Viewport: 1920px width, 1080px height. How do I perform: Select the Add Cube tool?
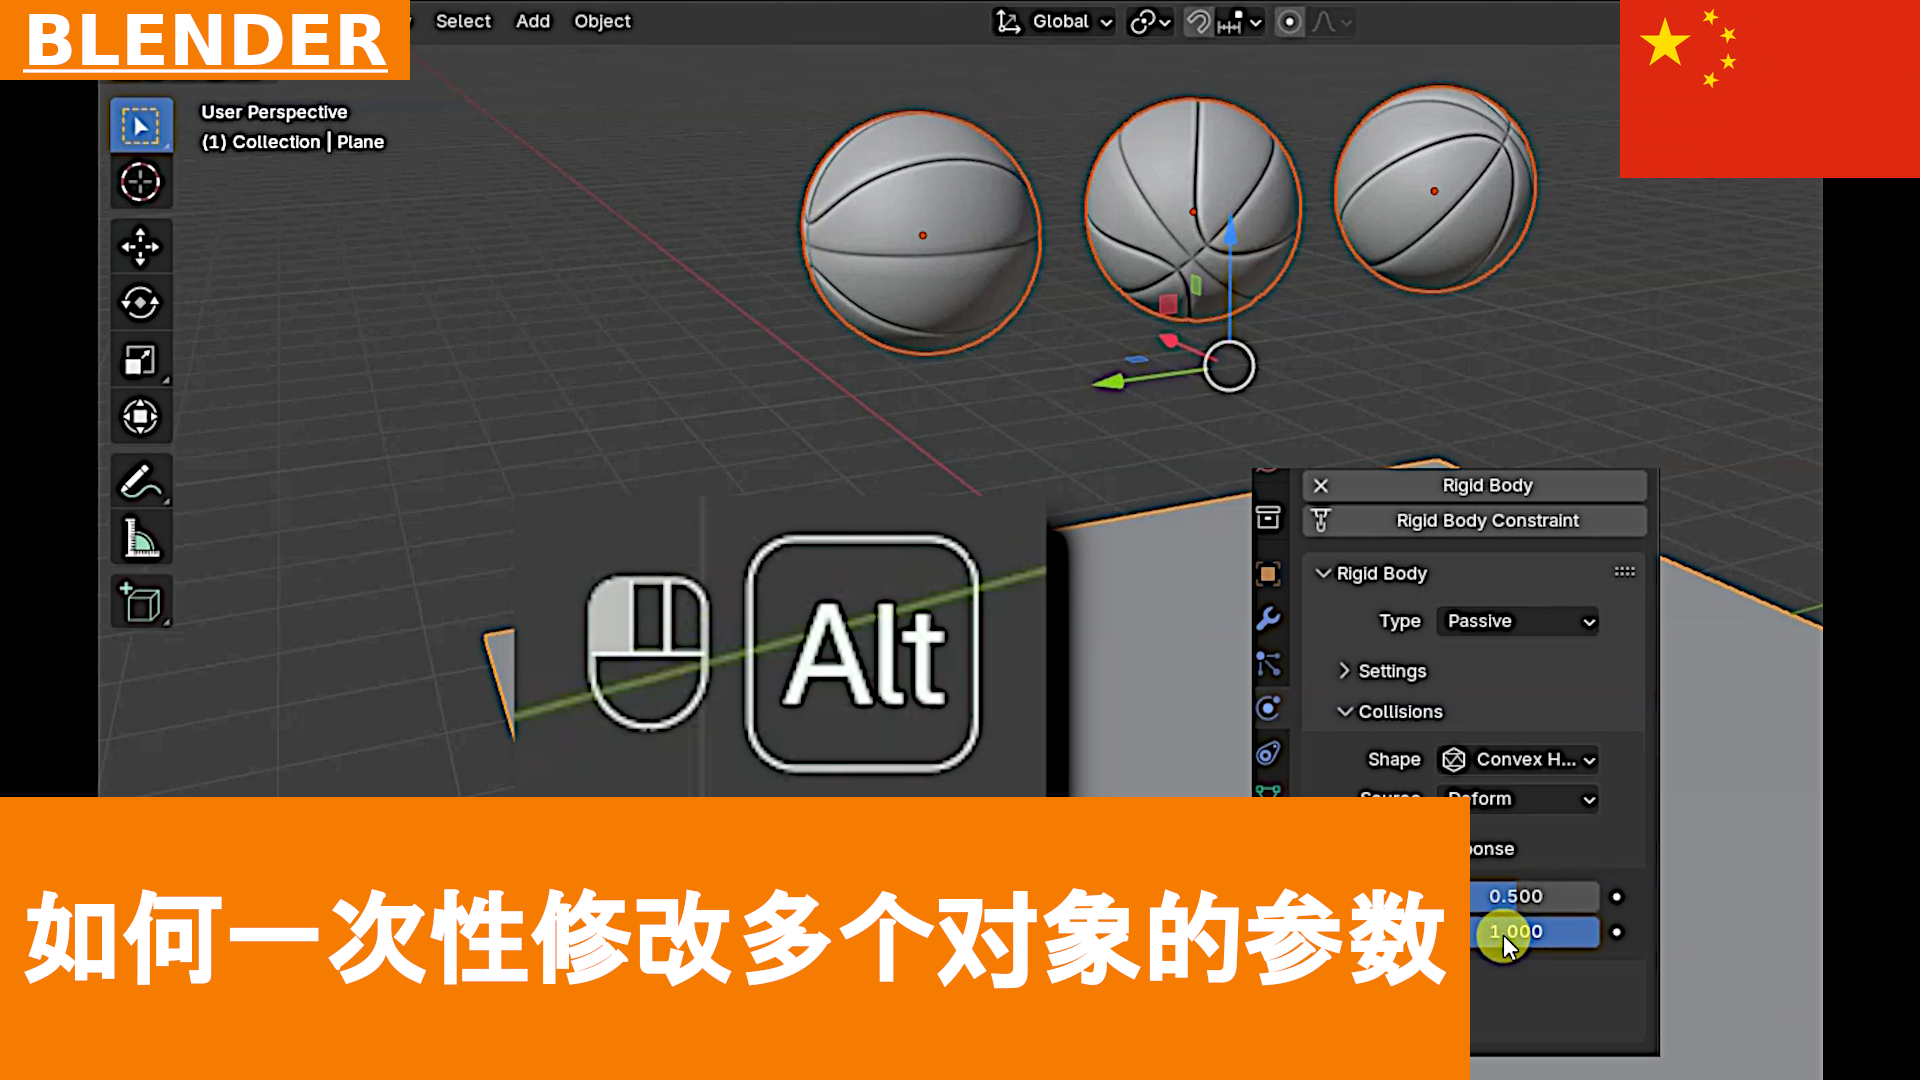pyautogui.click(x=140, y=602)
